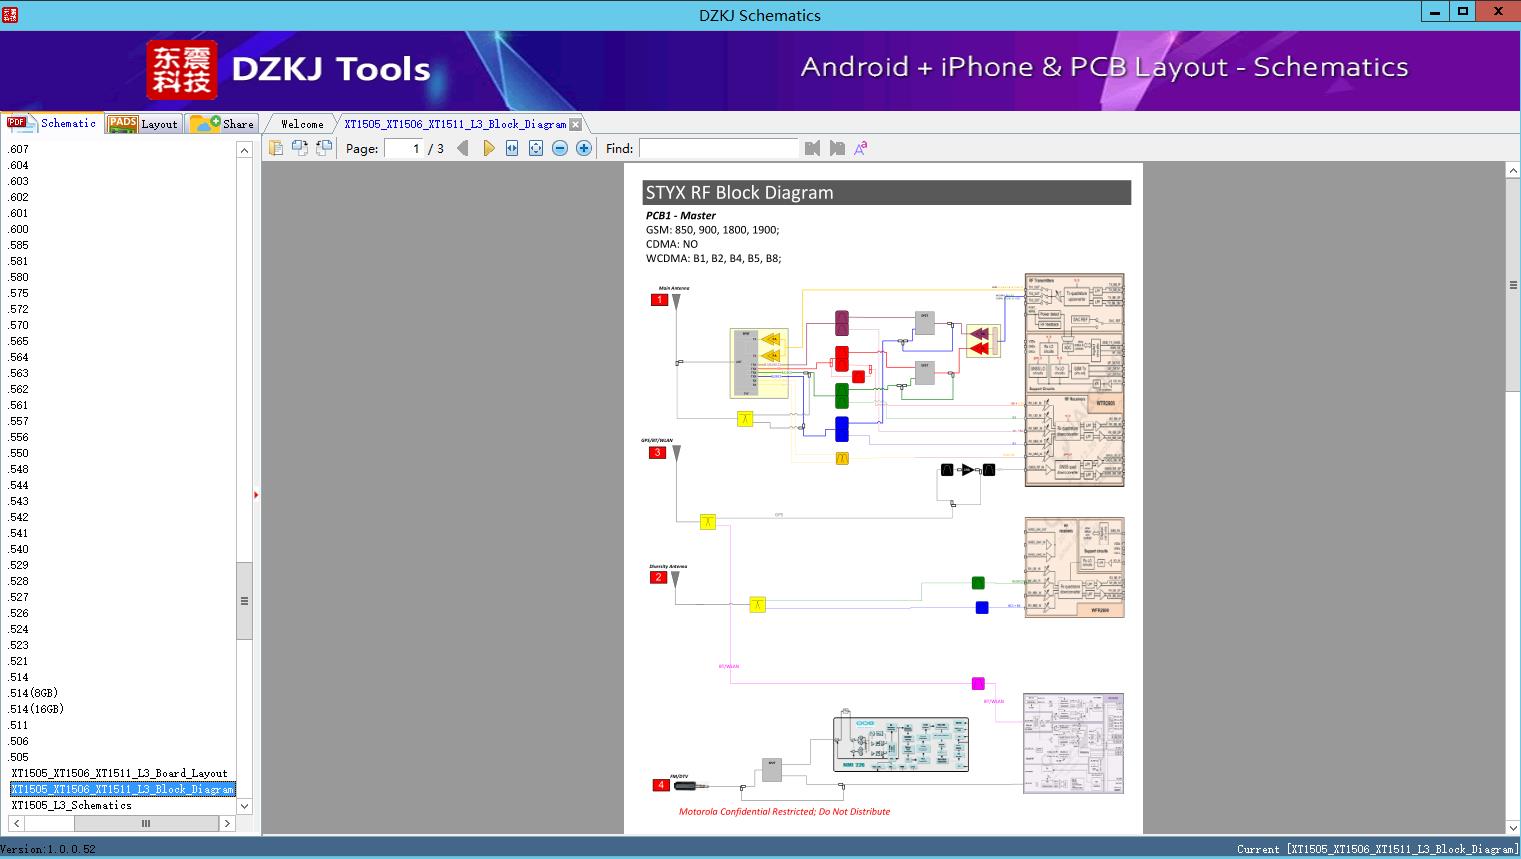
Task: Click the copy document icon in toolbar
Action: click(x=276, y=148)
